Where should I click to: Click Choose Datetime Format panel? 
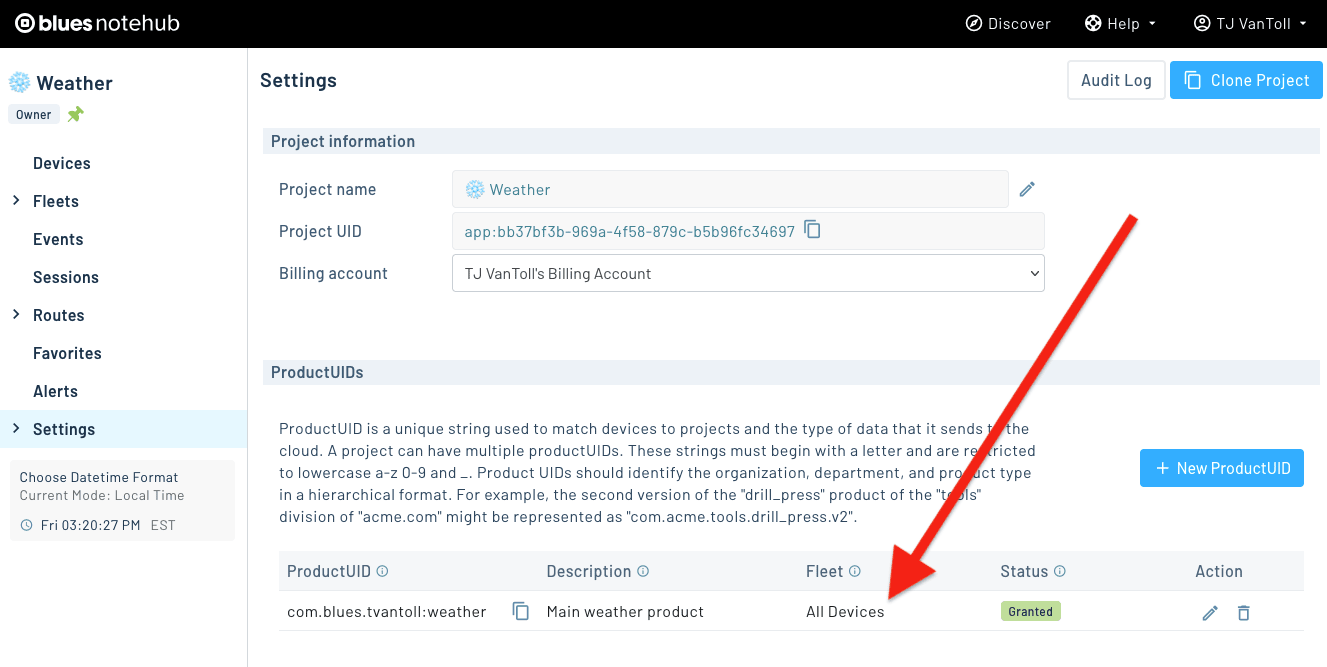(x=122, y=500)
